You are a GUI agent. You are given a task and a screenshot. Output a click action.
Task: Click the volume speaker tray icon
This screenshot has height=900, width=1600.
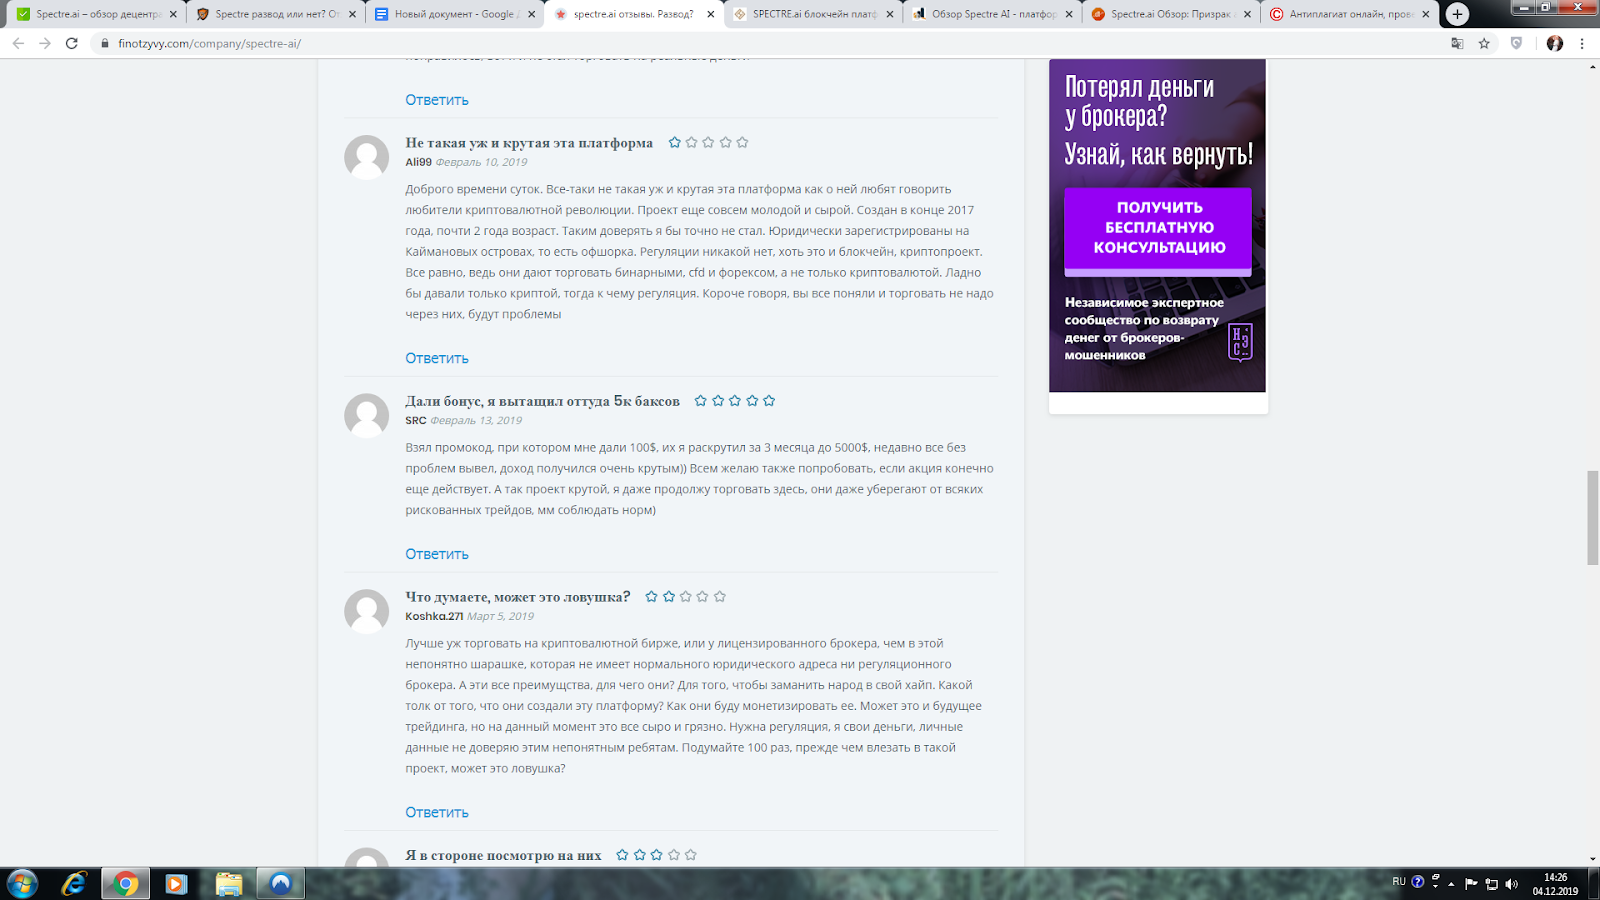coord(1511,884)
